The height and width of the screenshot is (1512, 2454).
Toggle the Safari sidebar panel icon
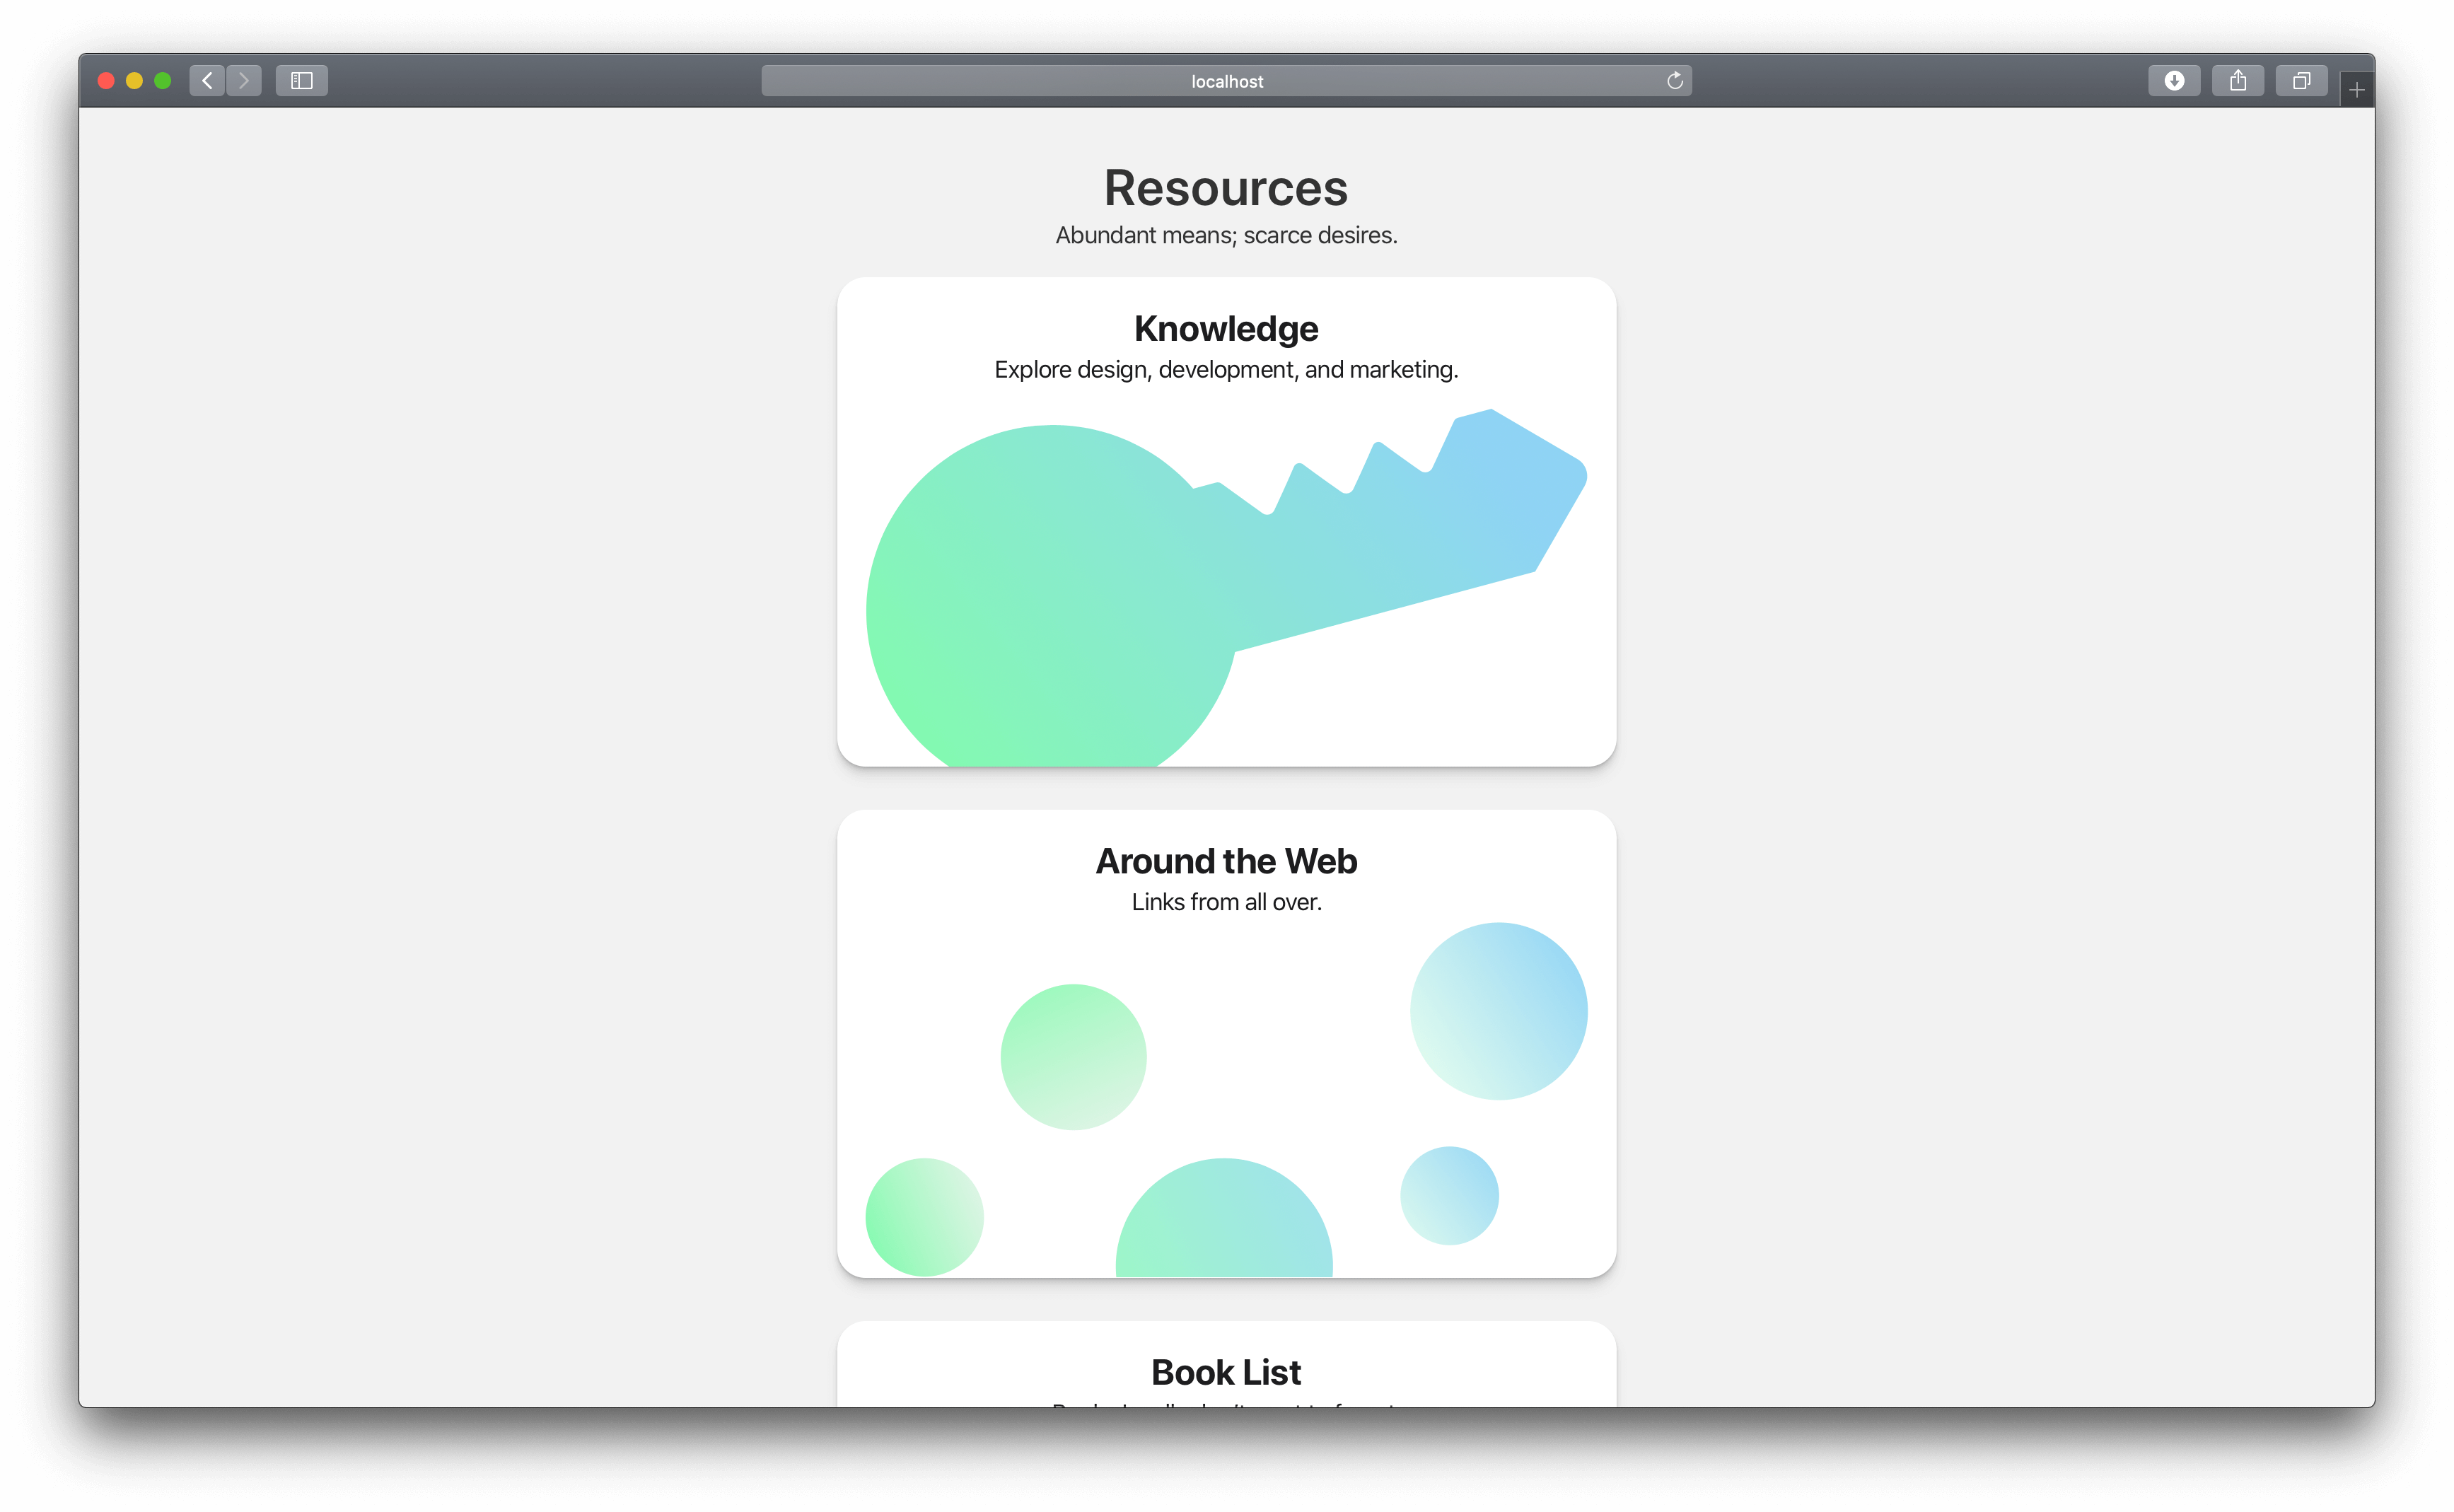point(301,81)
